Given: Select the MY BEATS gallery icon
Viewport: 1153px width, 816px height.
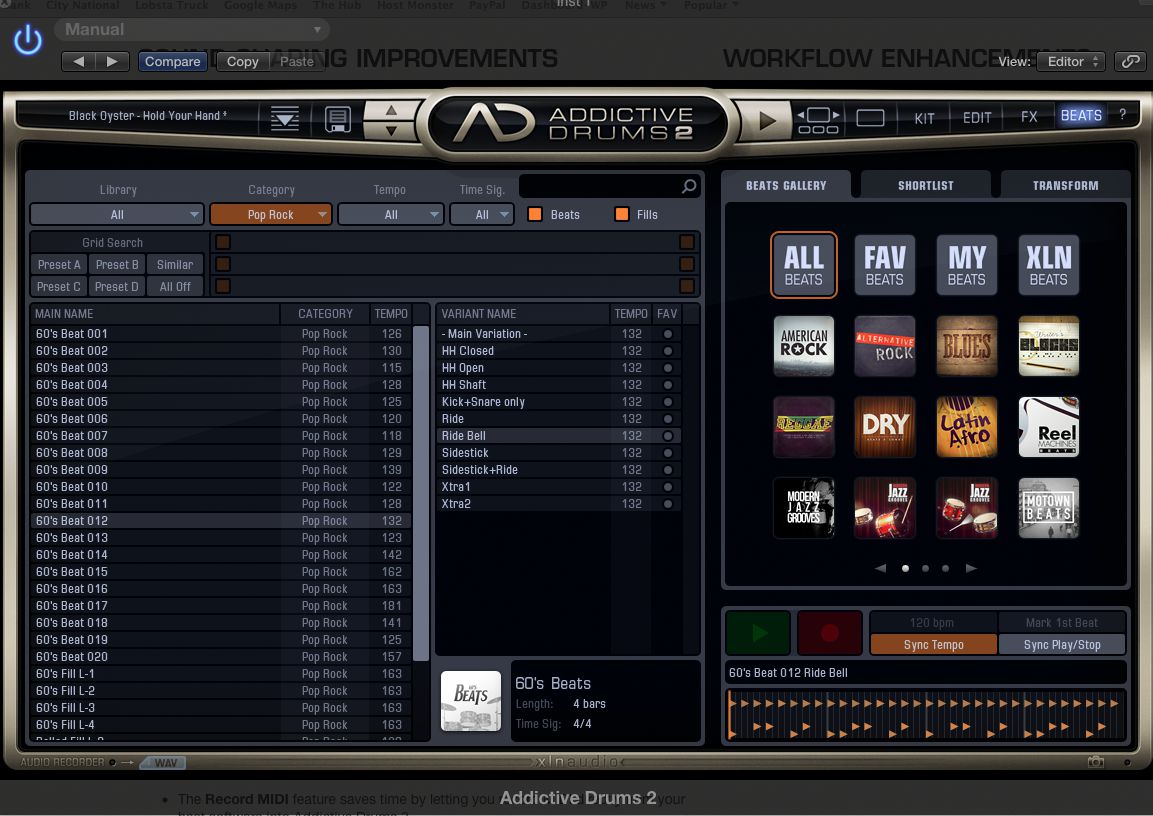Looking at the screenshot, I should 966,265.
